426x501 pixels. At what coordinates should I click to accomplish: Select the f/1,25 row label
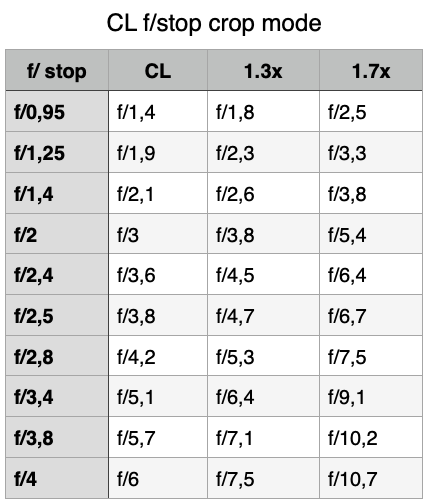click(x=57, y=152)
